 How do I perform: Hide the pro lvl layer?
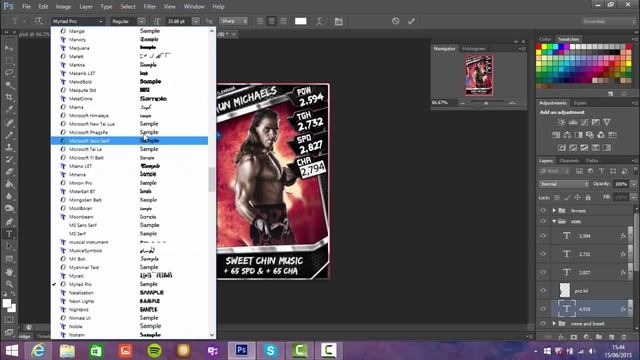[543, 291]
